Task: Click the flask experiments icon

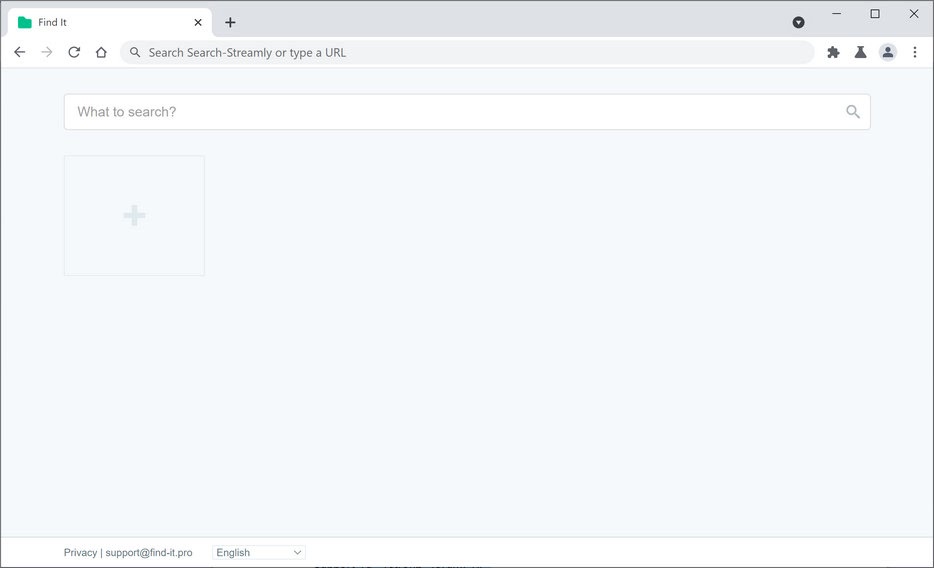Action: coord(860,52)
